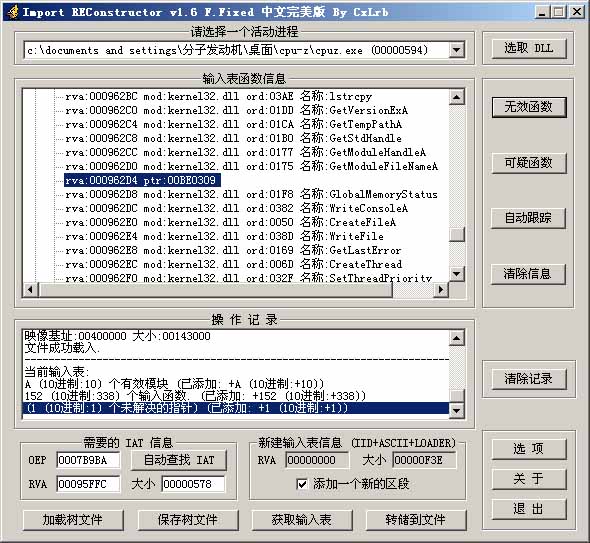The width and height of the screenshot is (590, 543).
Task: Click the log line about 有效模块
Action: 174,384
